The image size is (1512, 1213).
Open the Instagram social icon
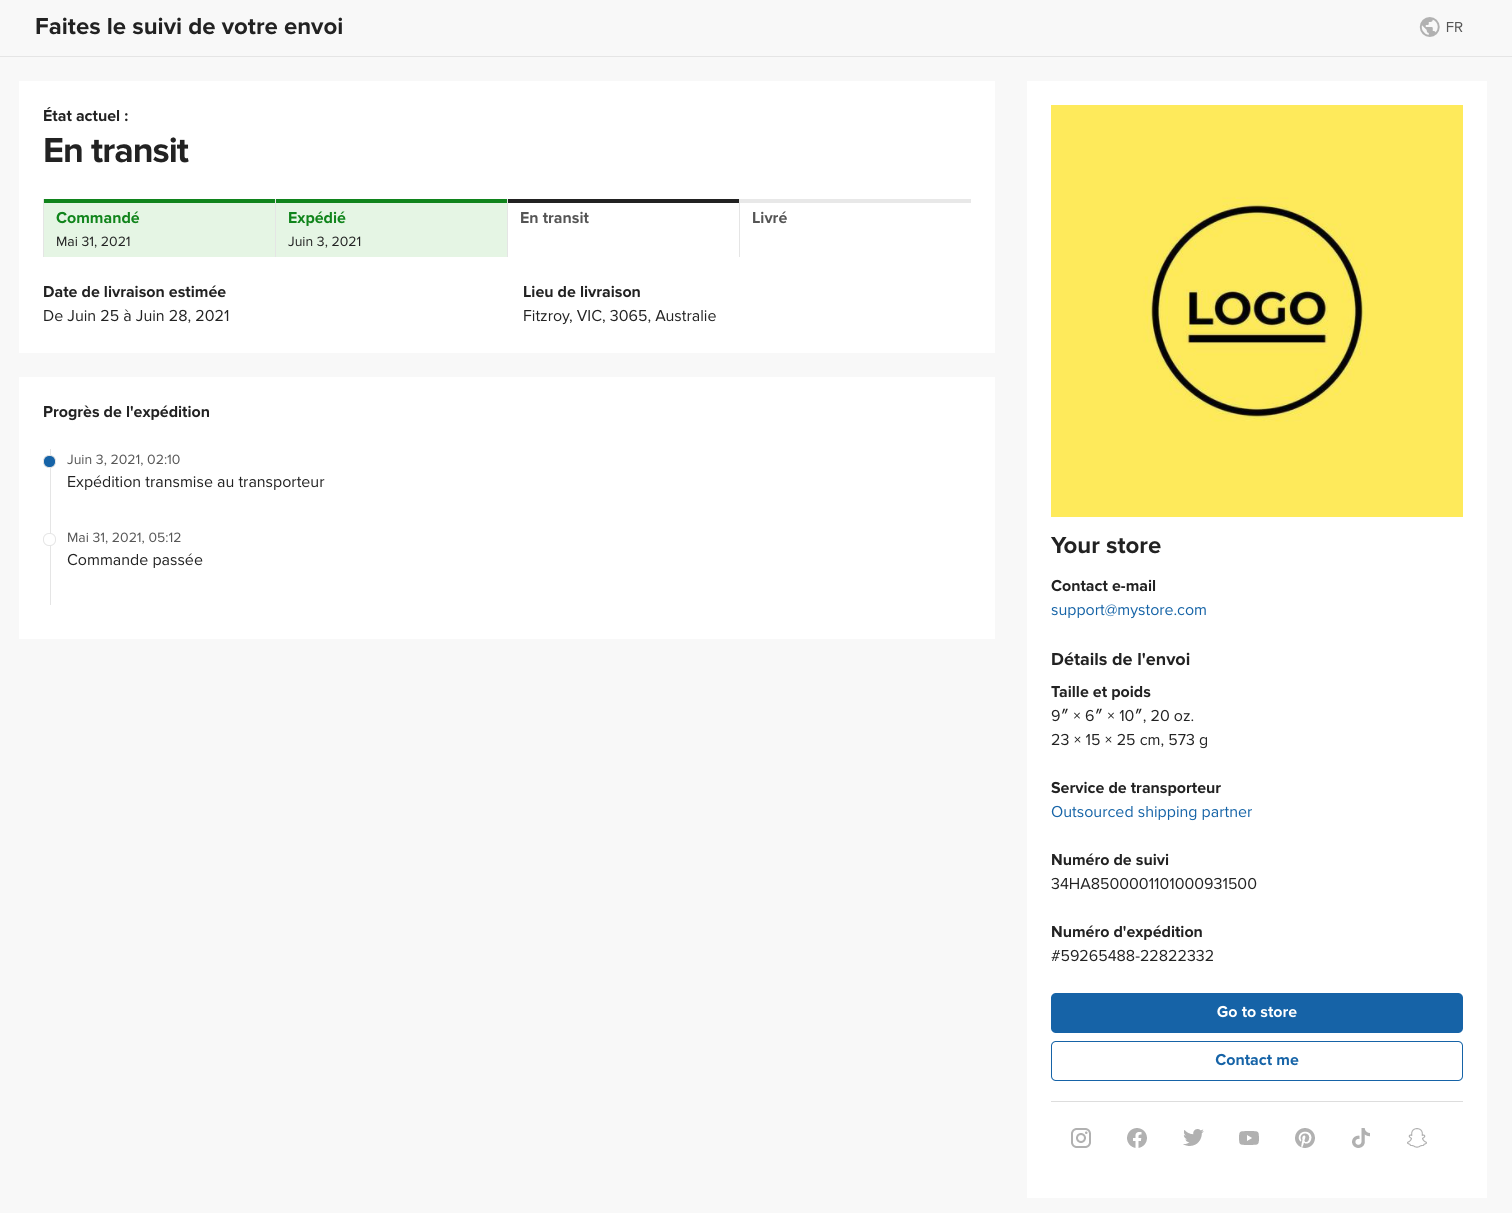point(1081,1138)
